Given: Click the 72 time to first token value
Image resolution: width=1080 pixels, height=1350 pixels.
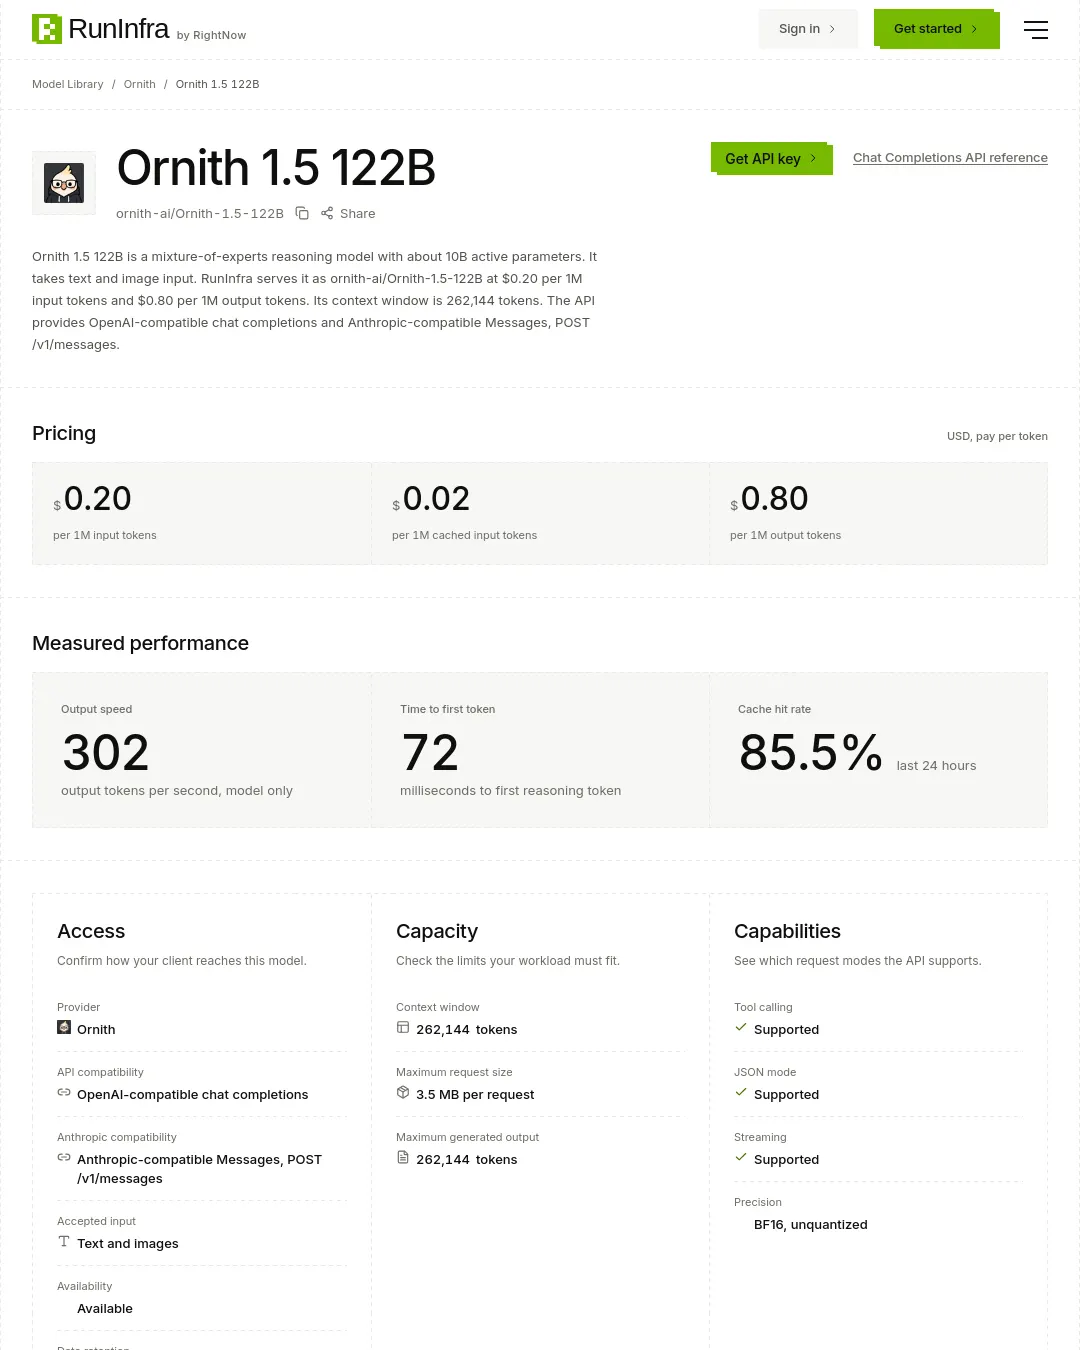Looking at the screenshot, I should coord(430,753).
